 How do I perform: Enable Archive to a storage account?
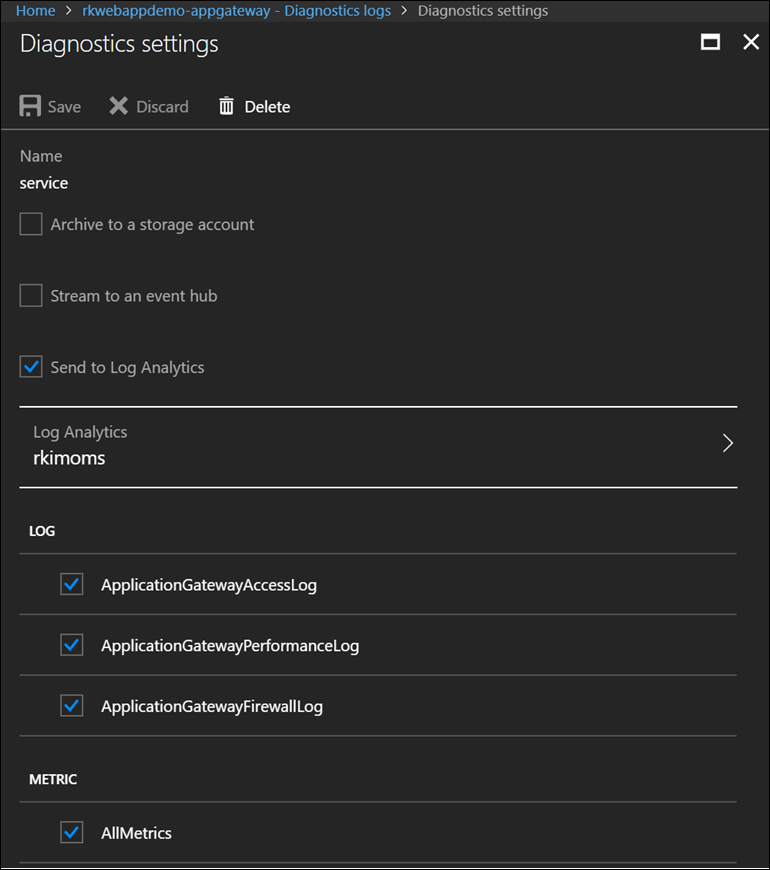31,223
